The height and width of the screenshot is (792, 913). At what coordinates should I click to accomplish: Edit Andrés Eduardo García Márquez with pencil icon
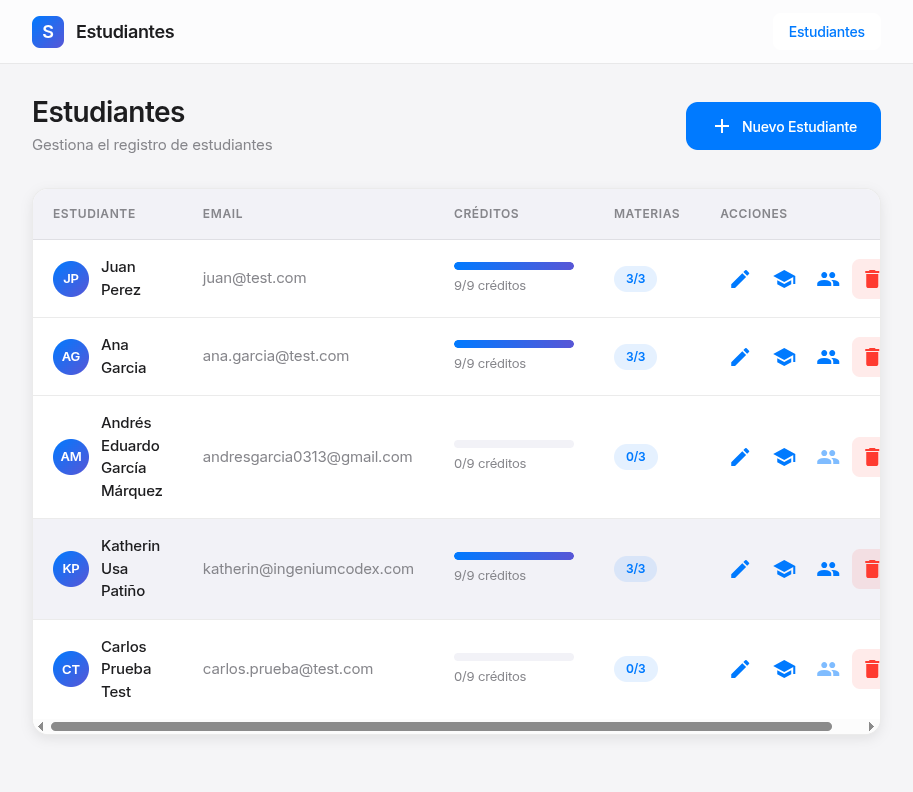click(x=740, y=457)
